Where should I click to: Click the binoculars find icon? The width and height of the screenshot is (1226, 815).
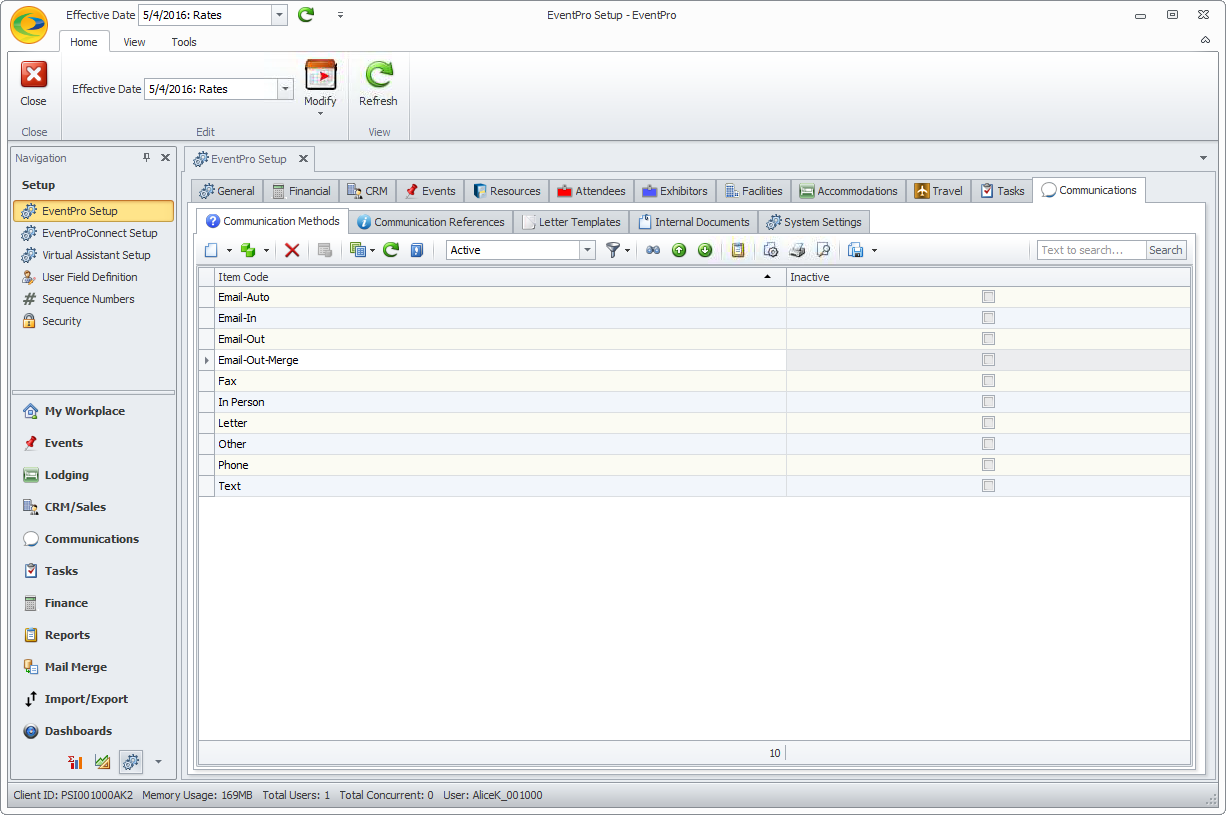click(x=653, y=250)
